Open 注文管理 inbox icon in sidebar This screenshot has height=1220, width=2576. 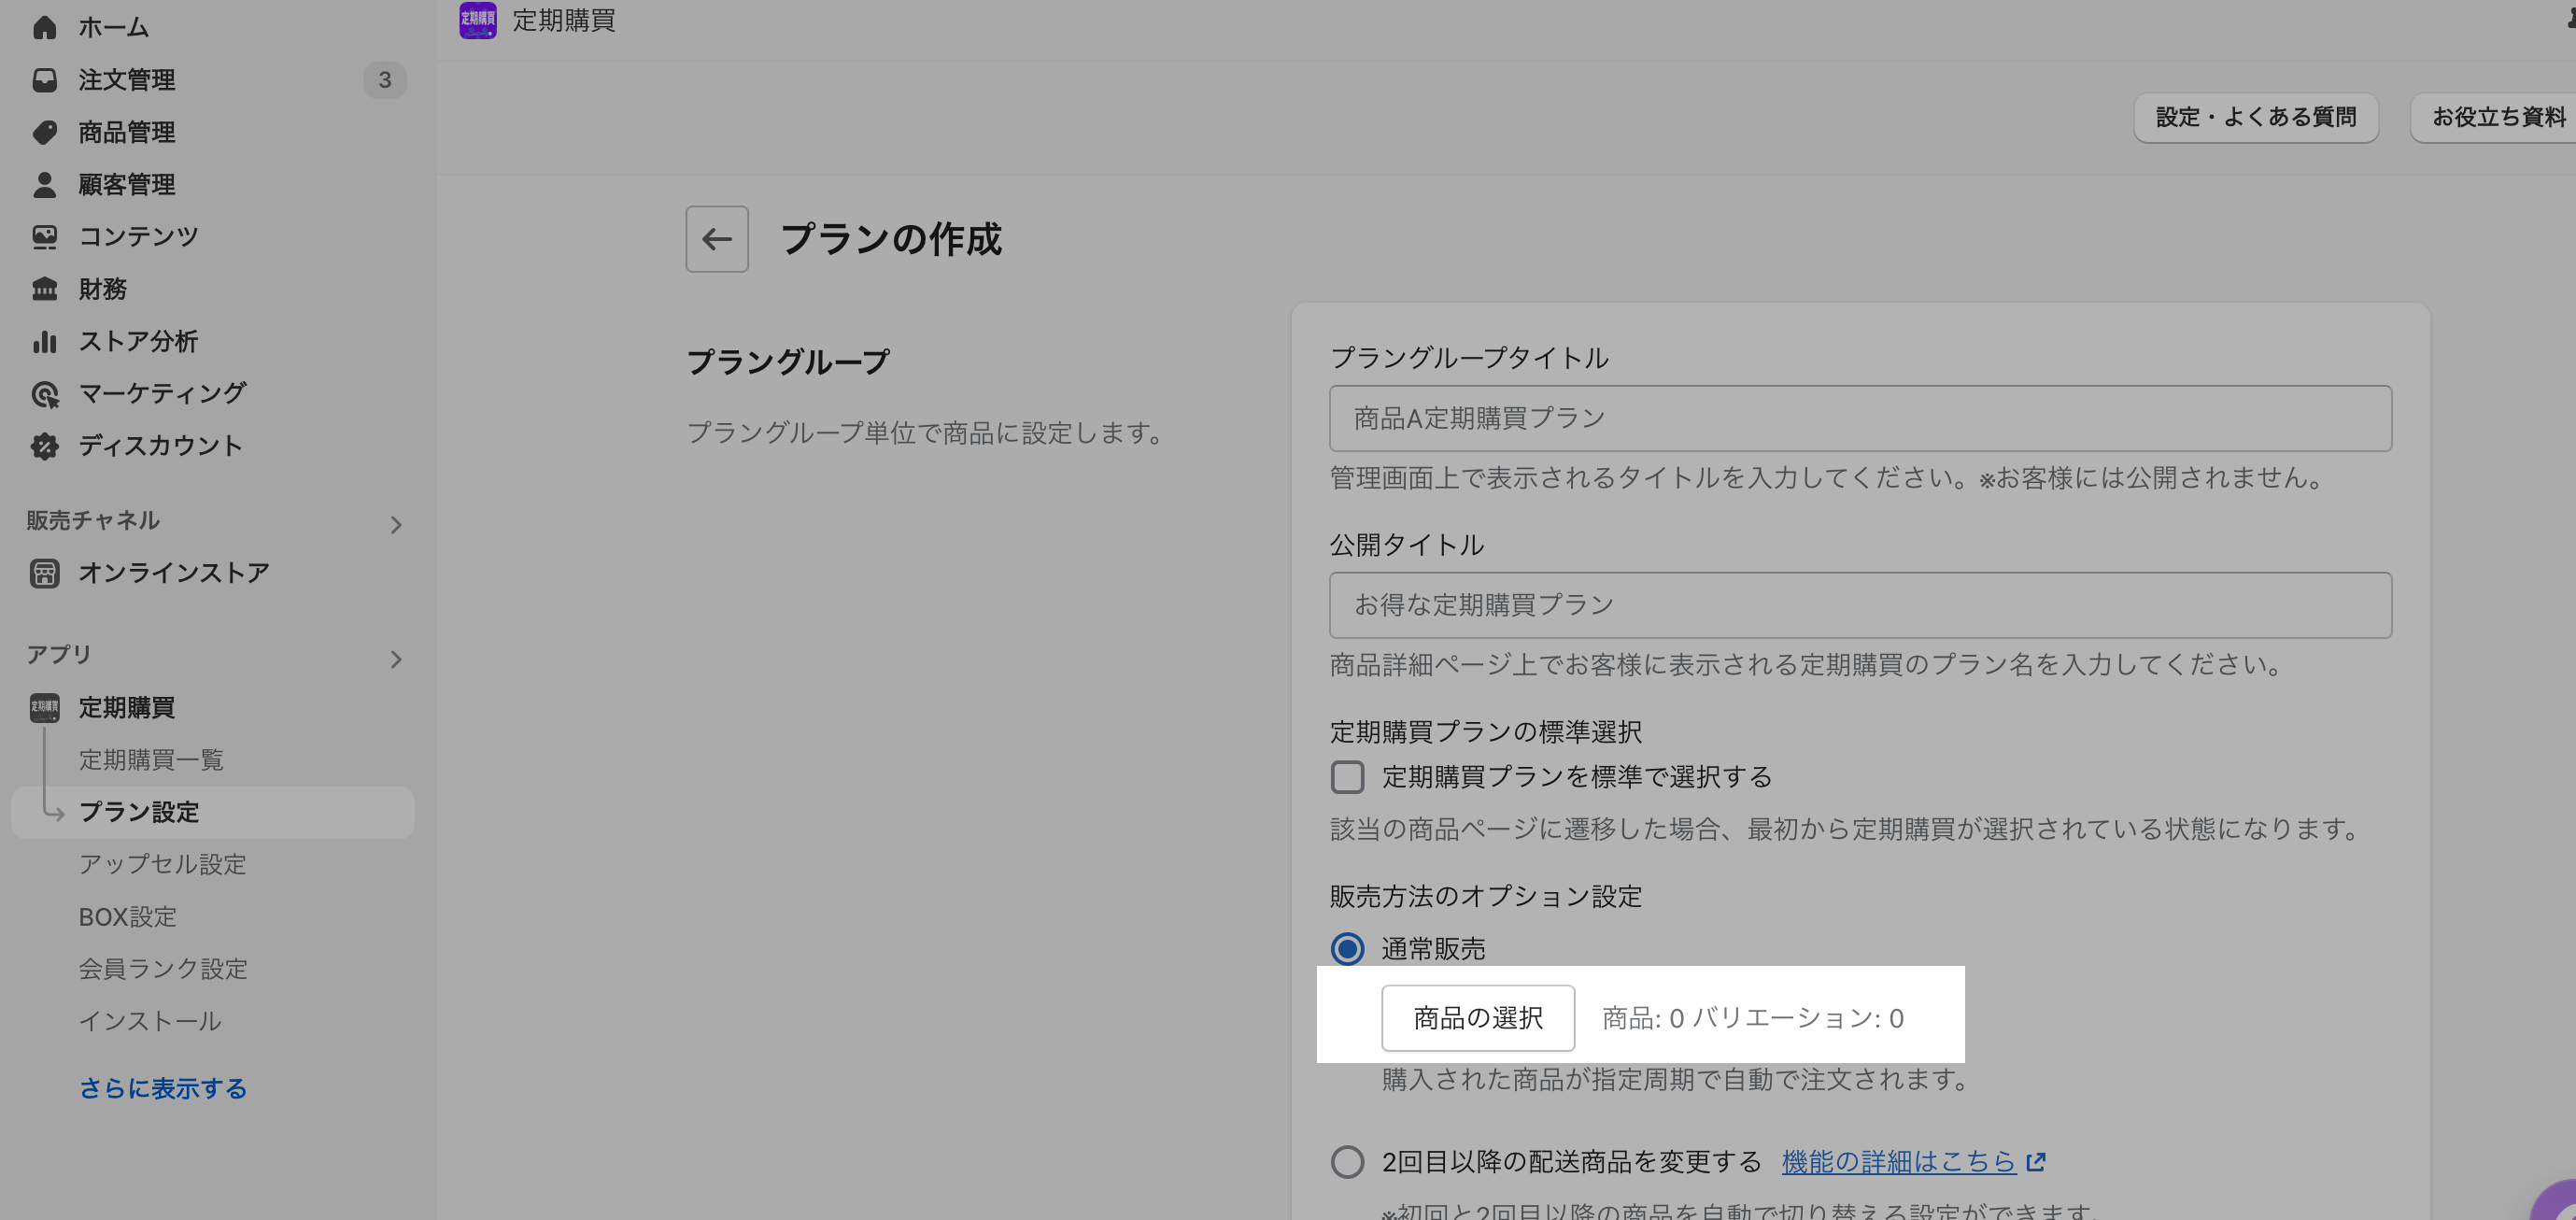click(x=44, y=80)
